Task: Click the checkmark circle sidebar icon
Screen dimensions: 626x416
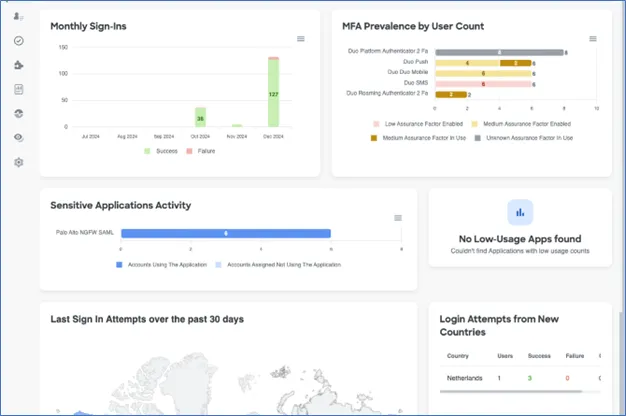Action: [18, 41]
